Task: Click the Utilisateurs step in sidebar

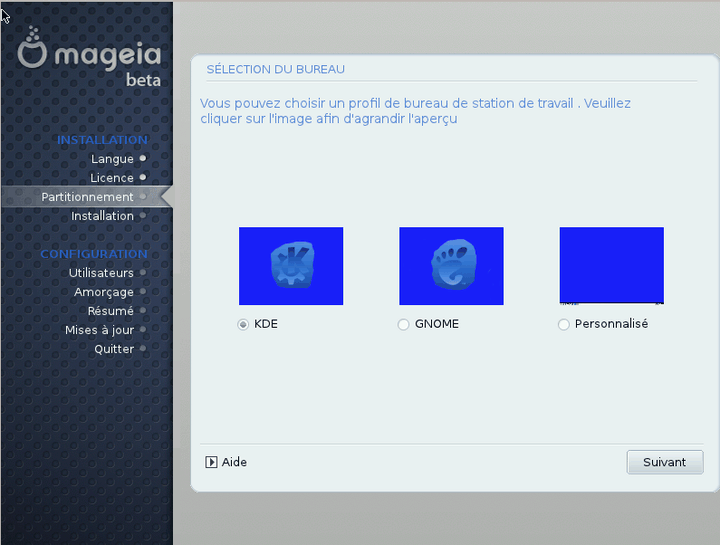Action: click(101, 273)
